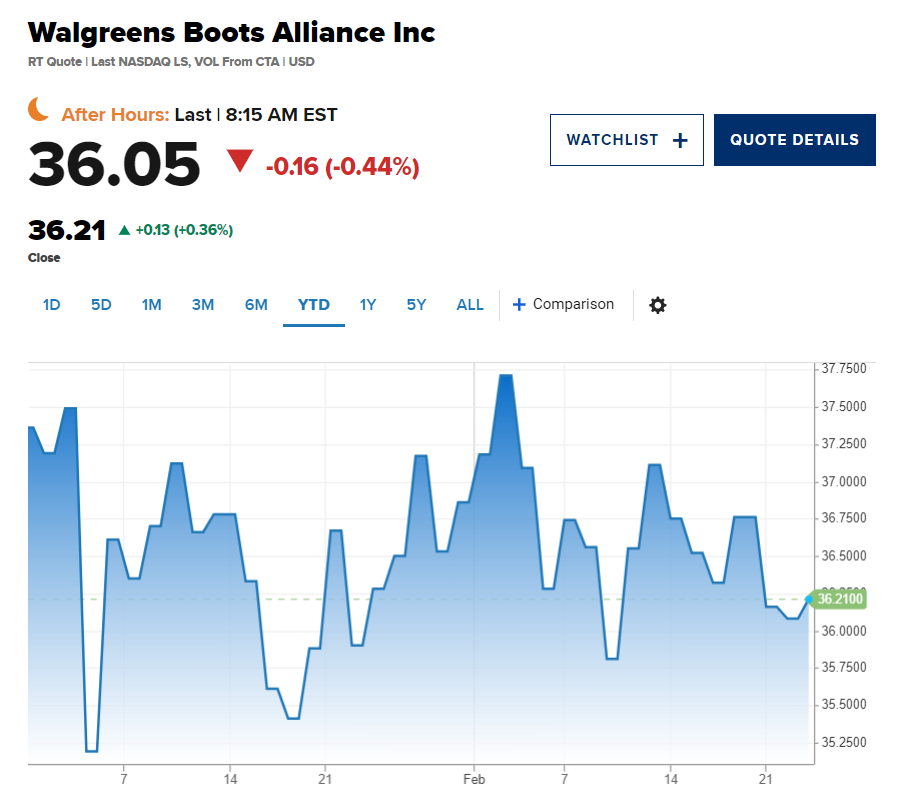Select the YTD range tab

click(x=314, y=305)
